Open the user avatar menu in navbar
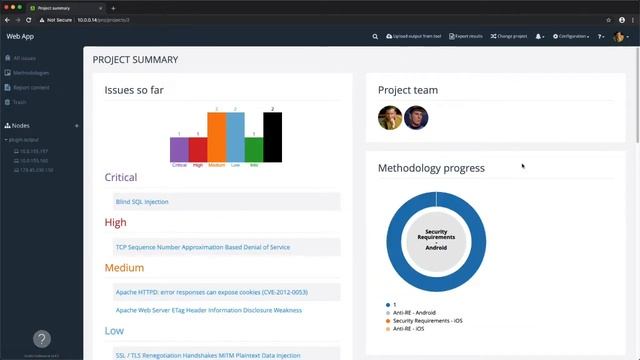This screenshot has width=640, height=360. (x=620, y=37)
